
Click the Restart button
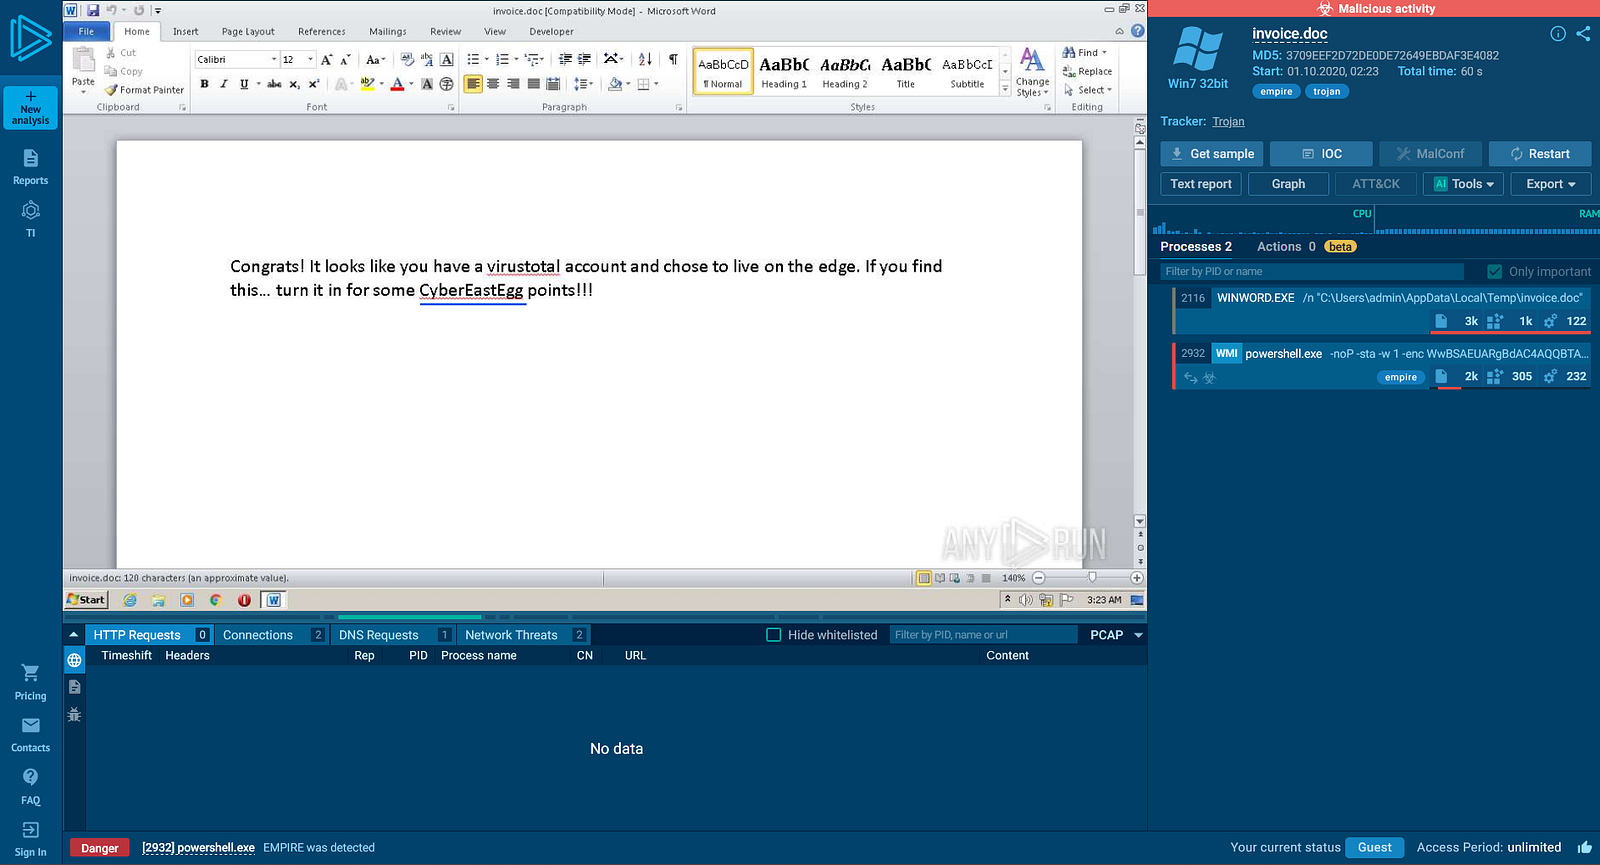[1540, 154]
